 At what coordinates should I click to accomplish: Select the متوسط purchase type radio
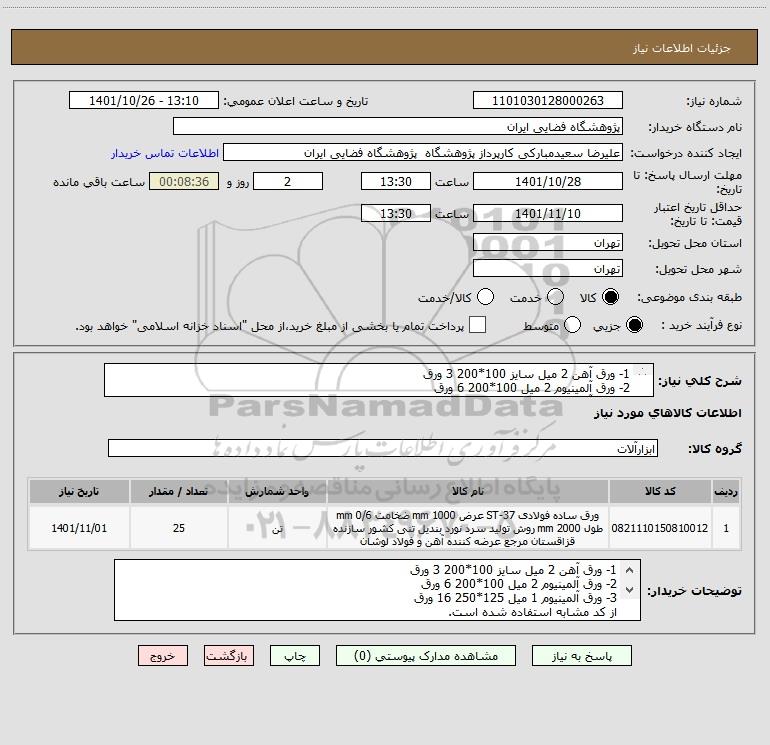click(x=572, y=325)
